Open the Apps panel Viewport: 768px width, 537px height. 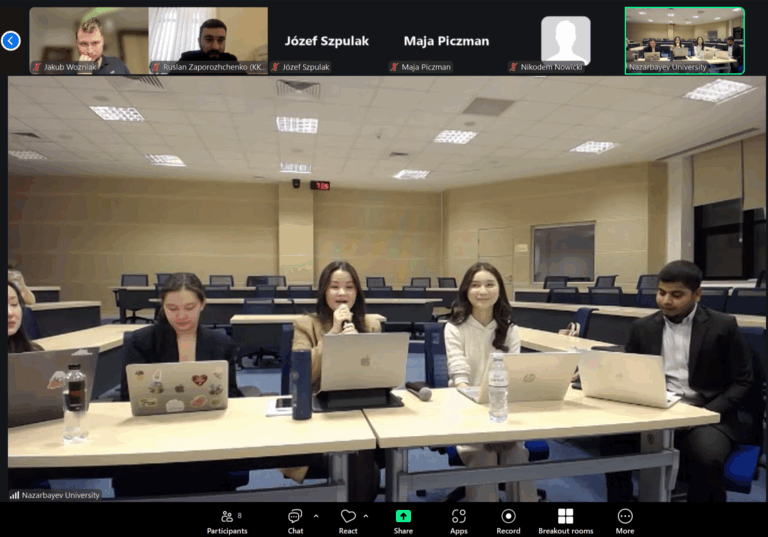459,520
